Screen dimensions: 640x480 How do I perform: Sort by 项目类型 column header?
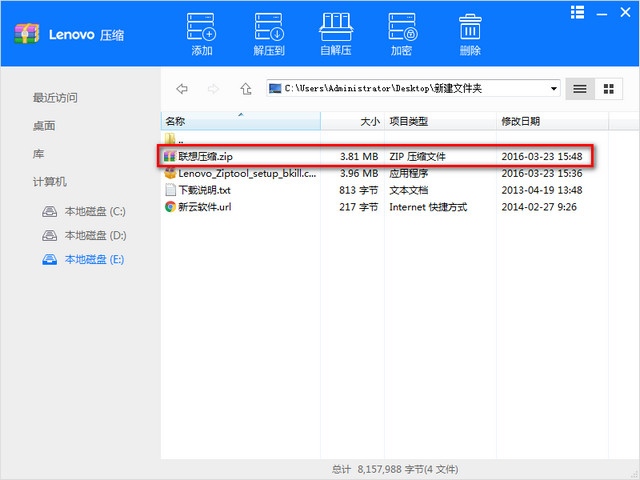[440, 121]
